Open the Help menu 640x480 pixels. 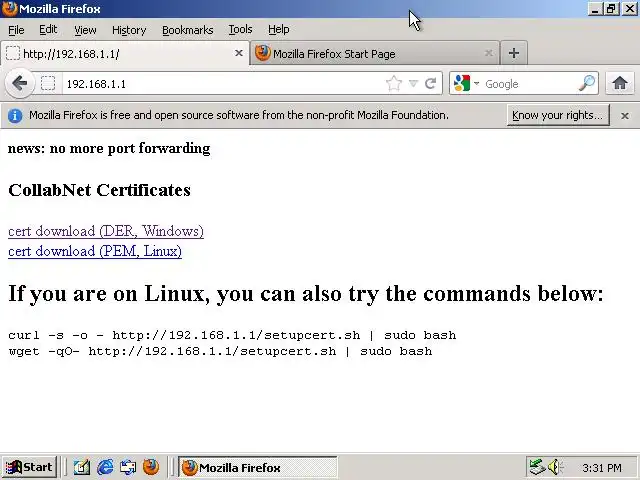[x=279, y=30]
